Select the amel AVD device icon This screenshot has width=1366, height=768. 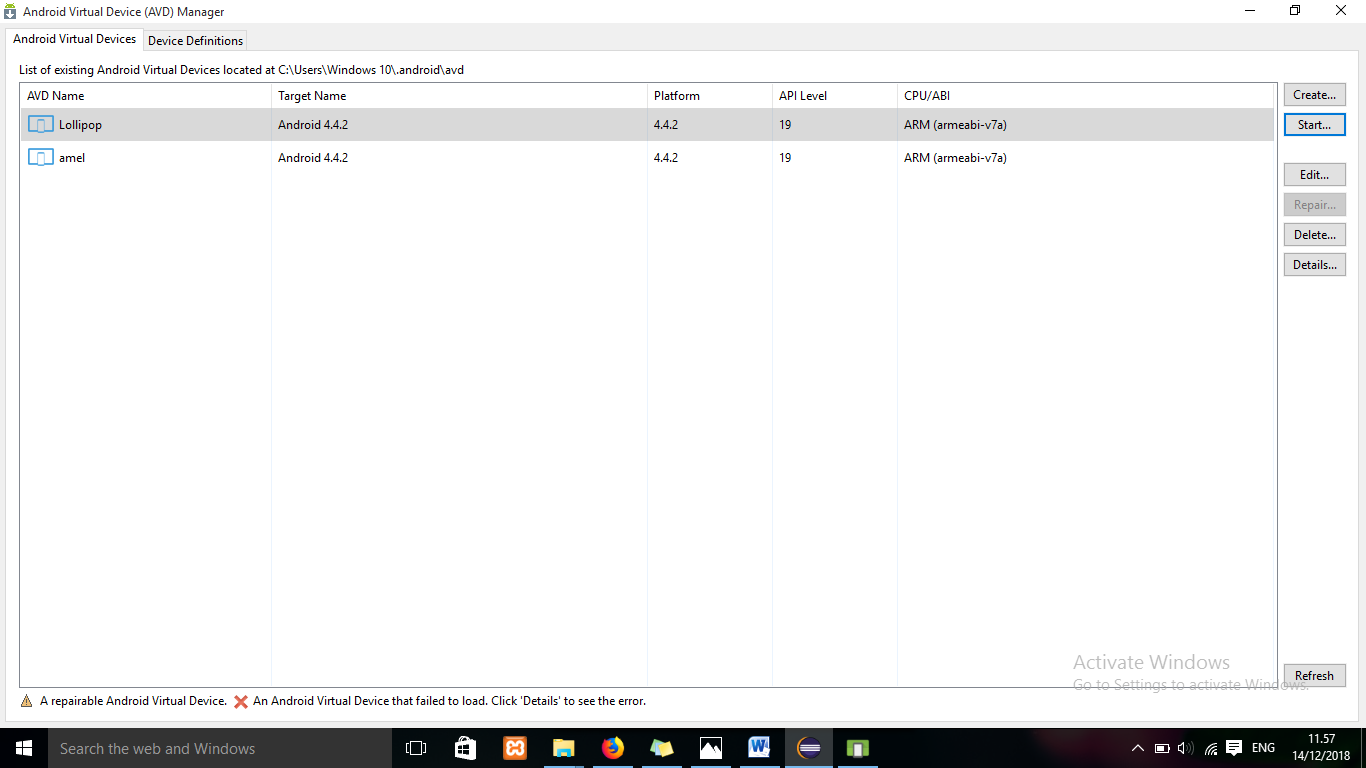(x=40, y=157)
